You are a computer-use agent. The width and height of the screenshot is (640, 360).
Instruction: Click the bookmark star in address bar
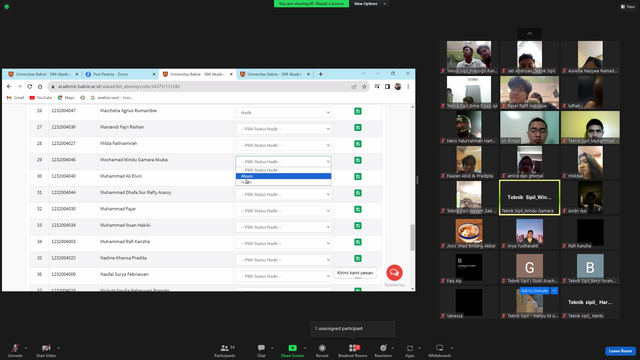(x=364, y=87)
